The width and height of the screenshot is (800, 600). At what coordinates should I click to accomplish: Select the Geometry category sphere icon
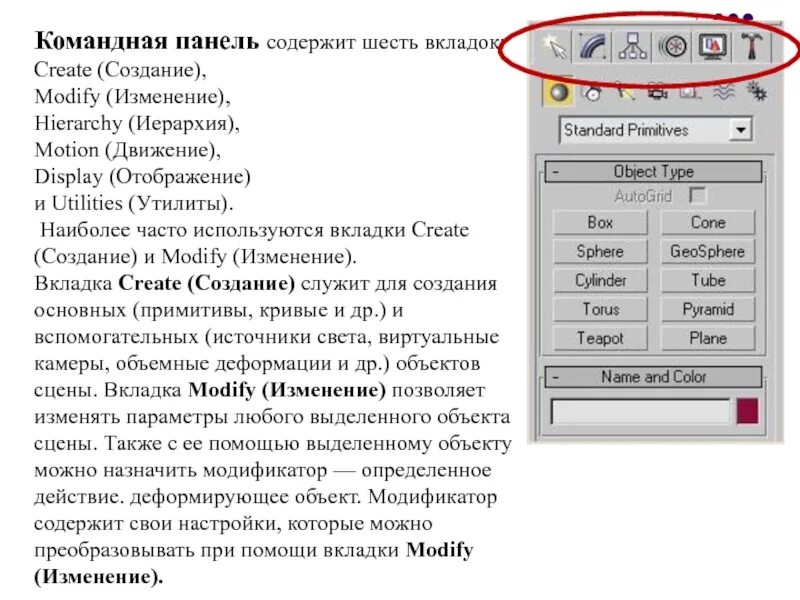[558, 92]
